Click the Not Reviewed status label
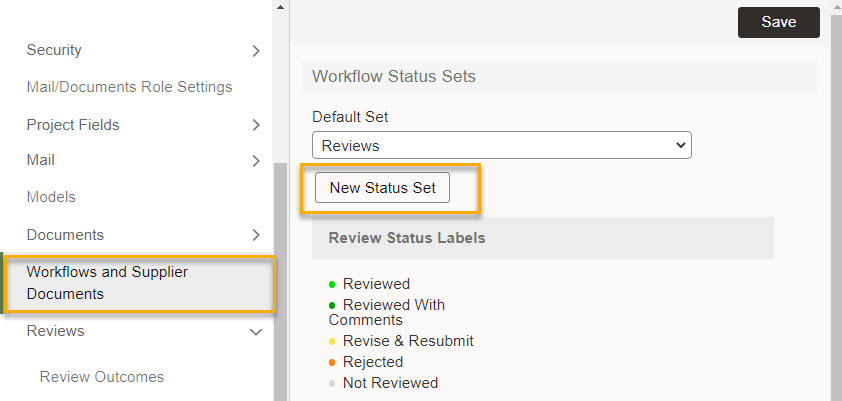Screen dimensions: 842x401 390,383
